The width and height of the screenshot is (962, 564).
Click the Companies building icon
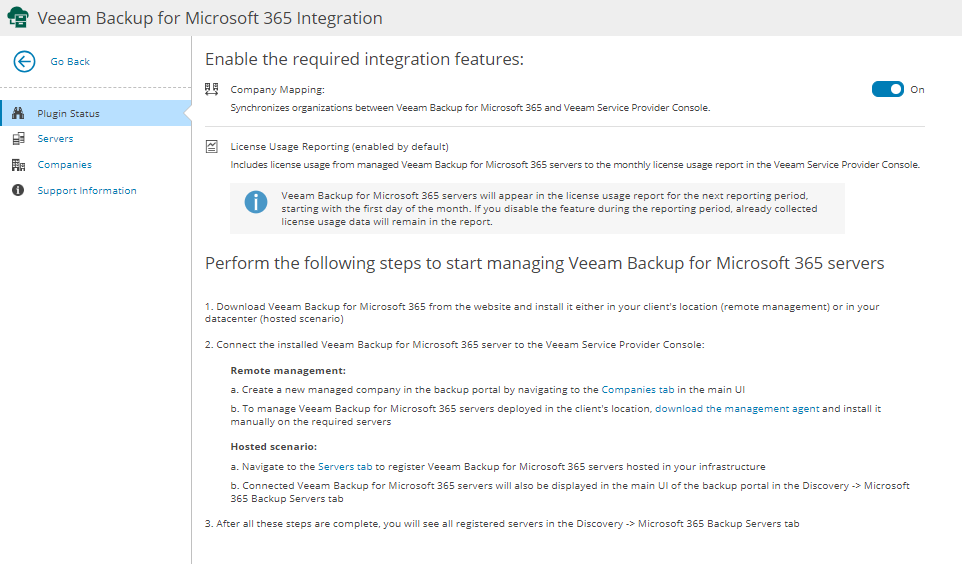tap(18, 165)
